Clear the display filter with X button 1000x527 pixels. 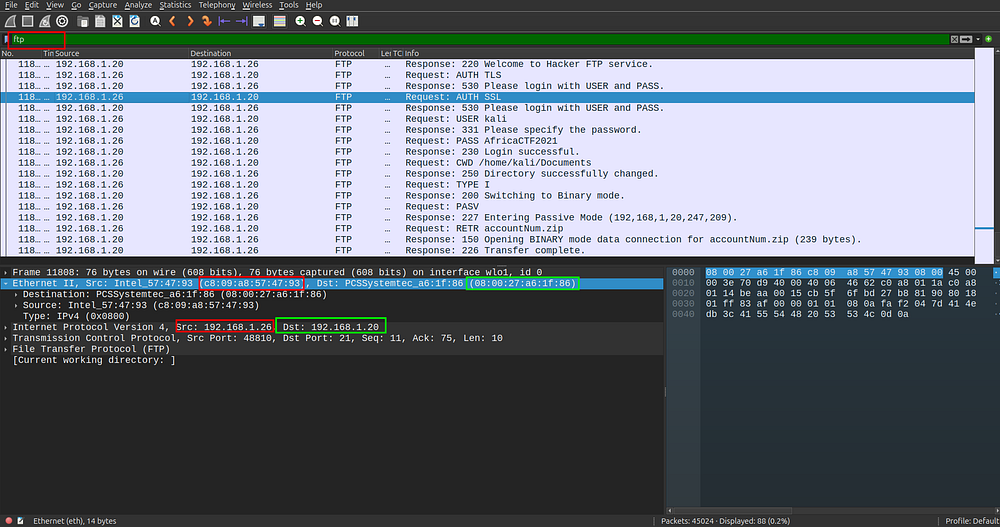point(954,39)
